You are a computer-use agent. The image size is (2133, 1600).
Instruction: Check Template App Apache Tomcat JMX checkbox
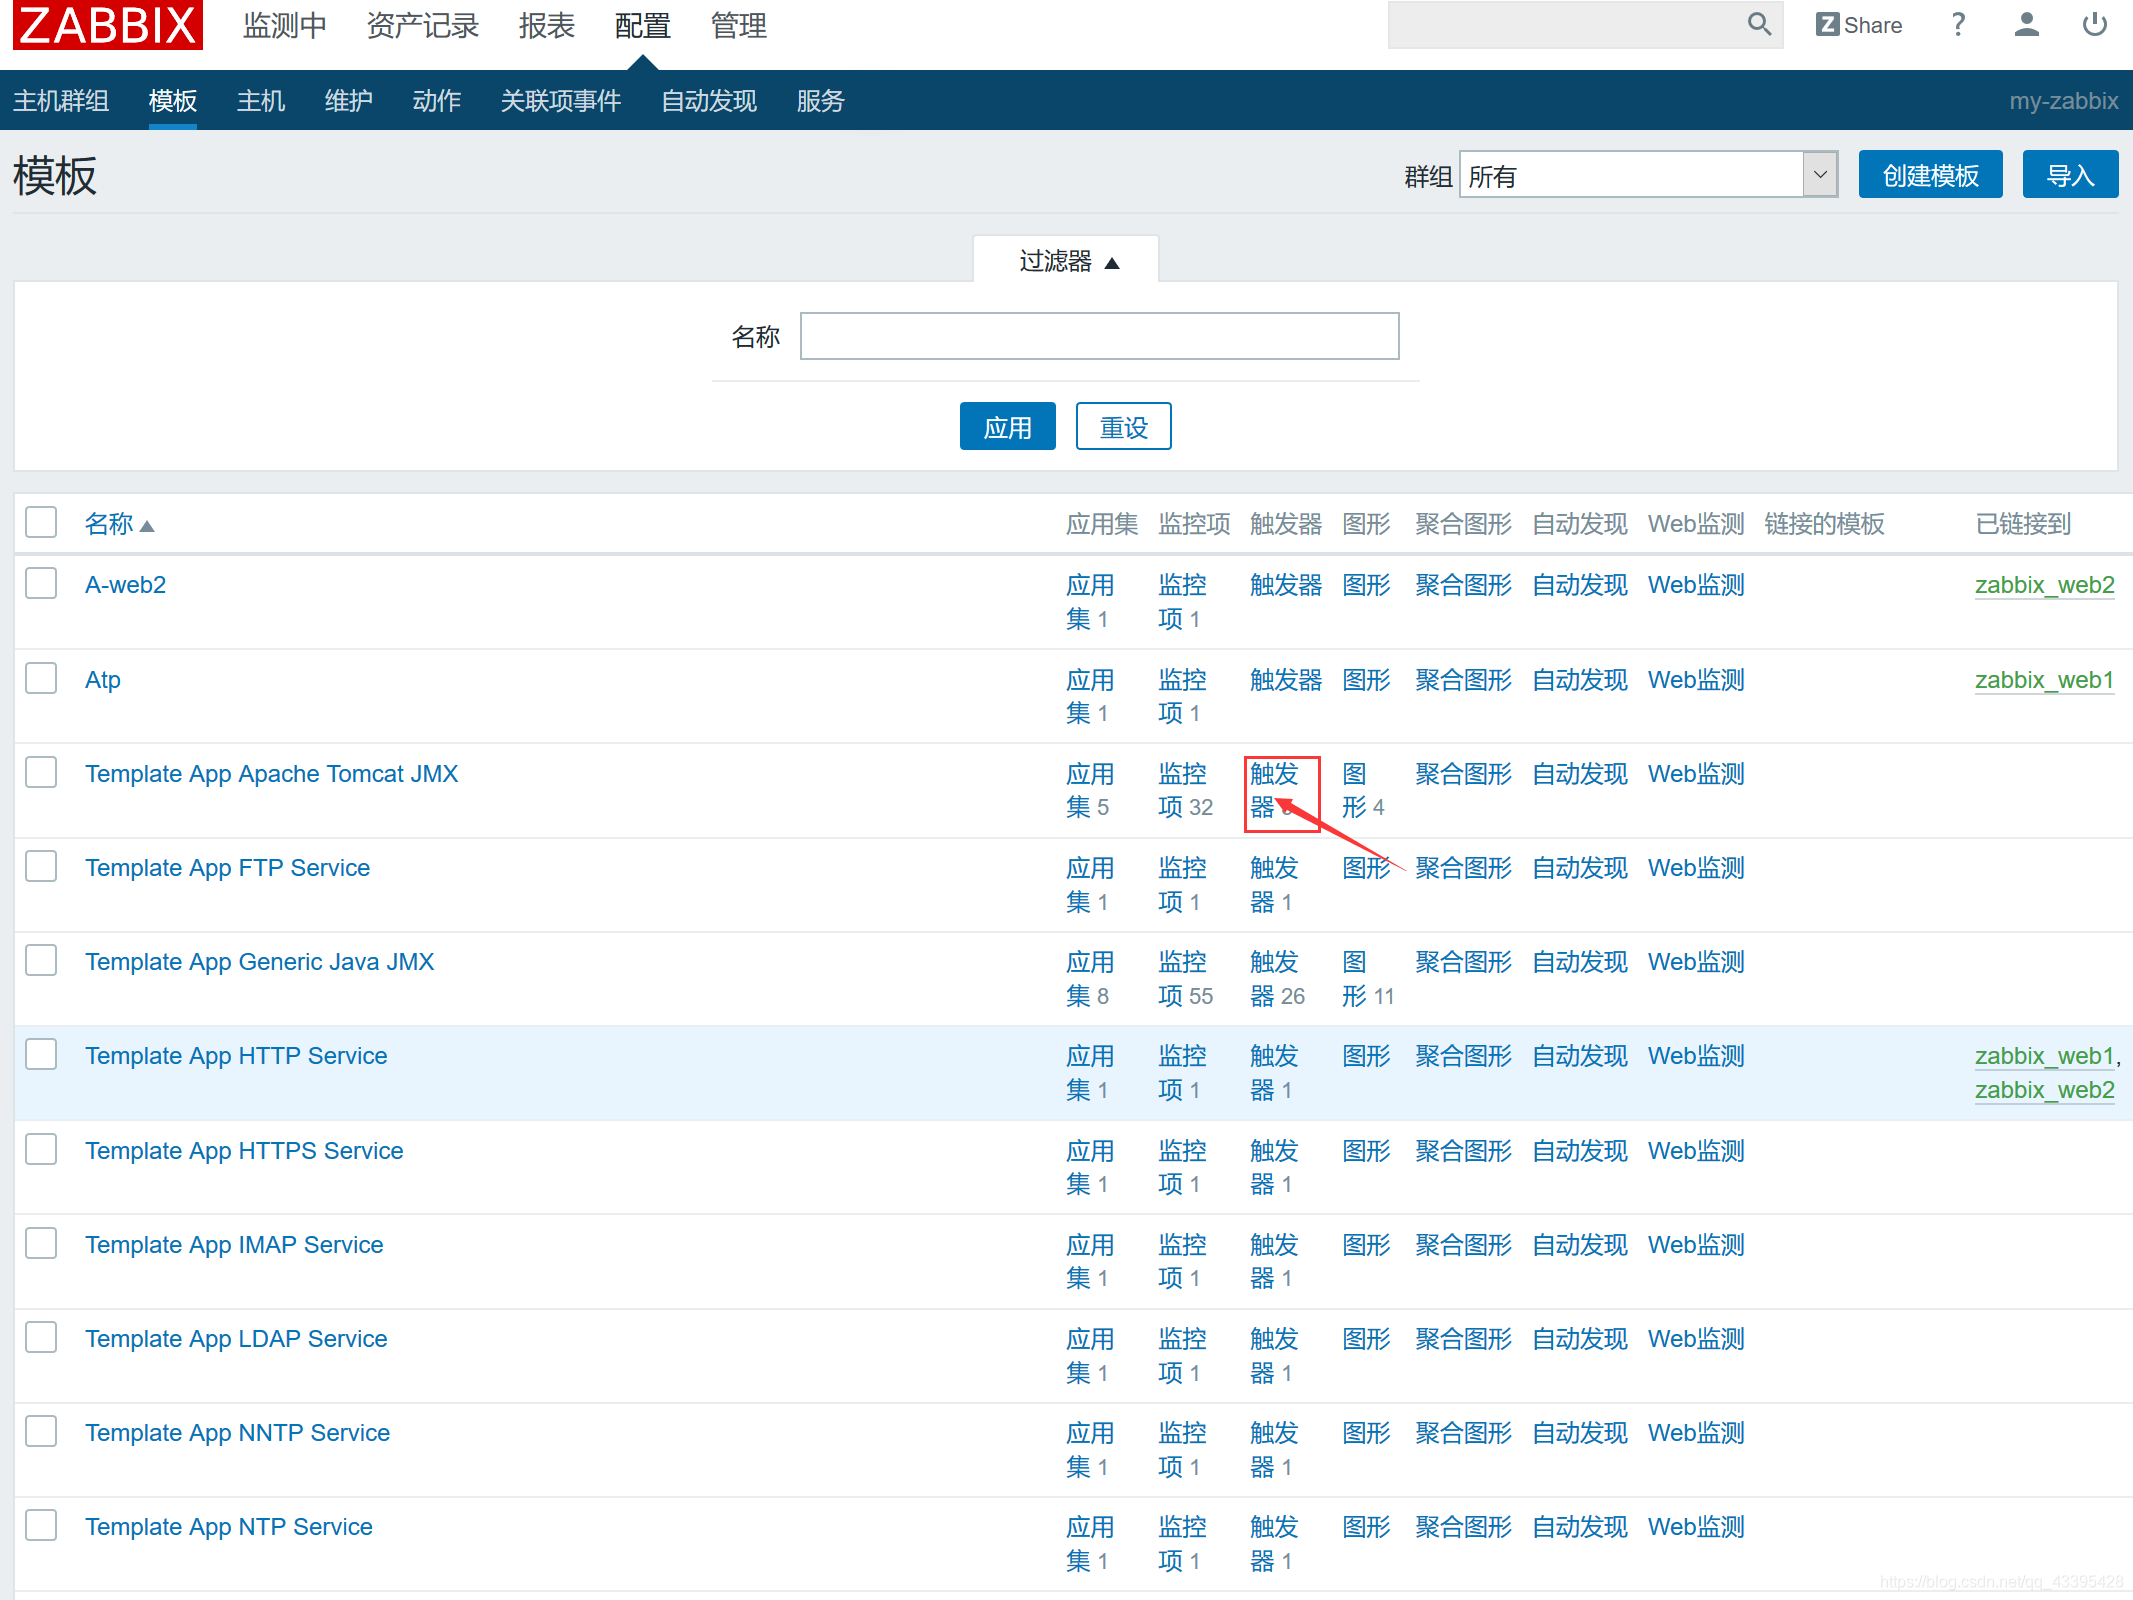coord(41,772)
